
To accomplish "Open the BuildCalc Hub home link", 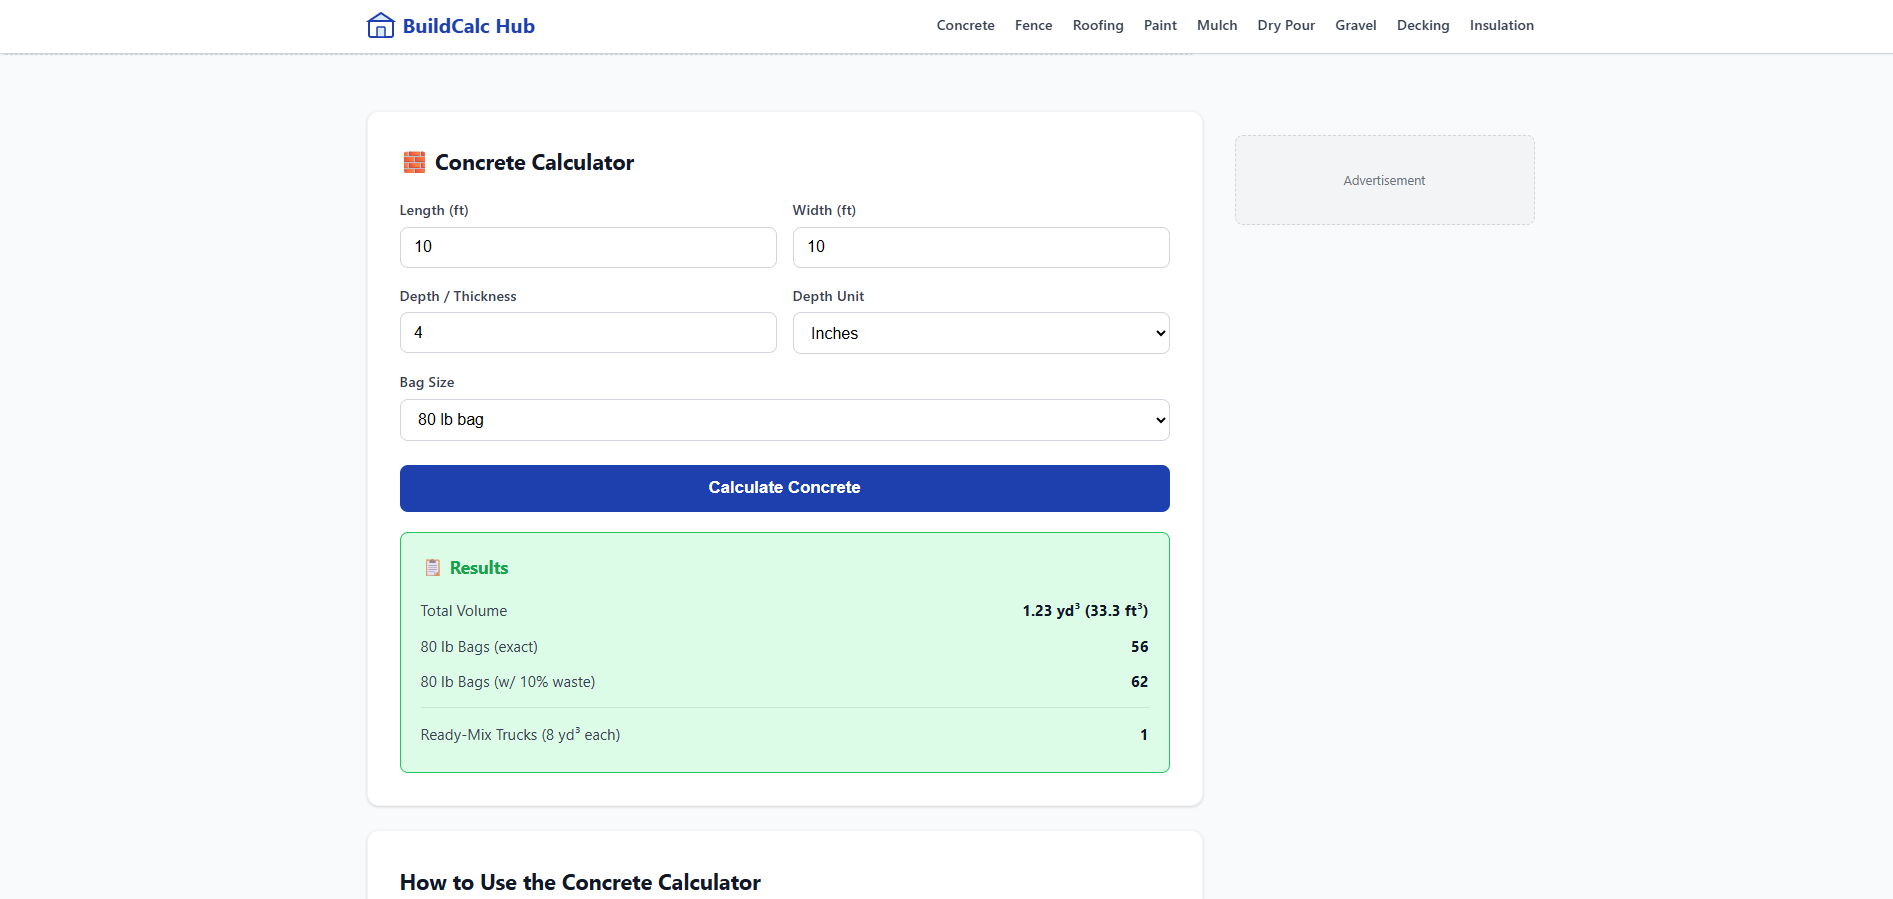I will 451,26.
